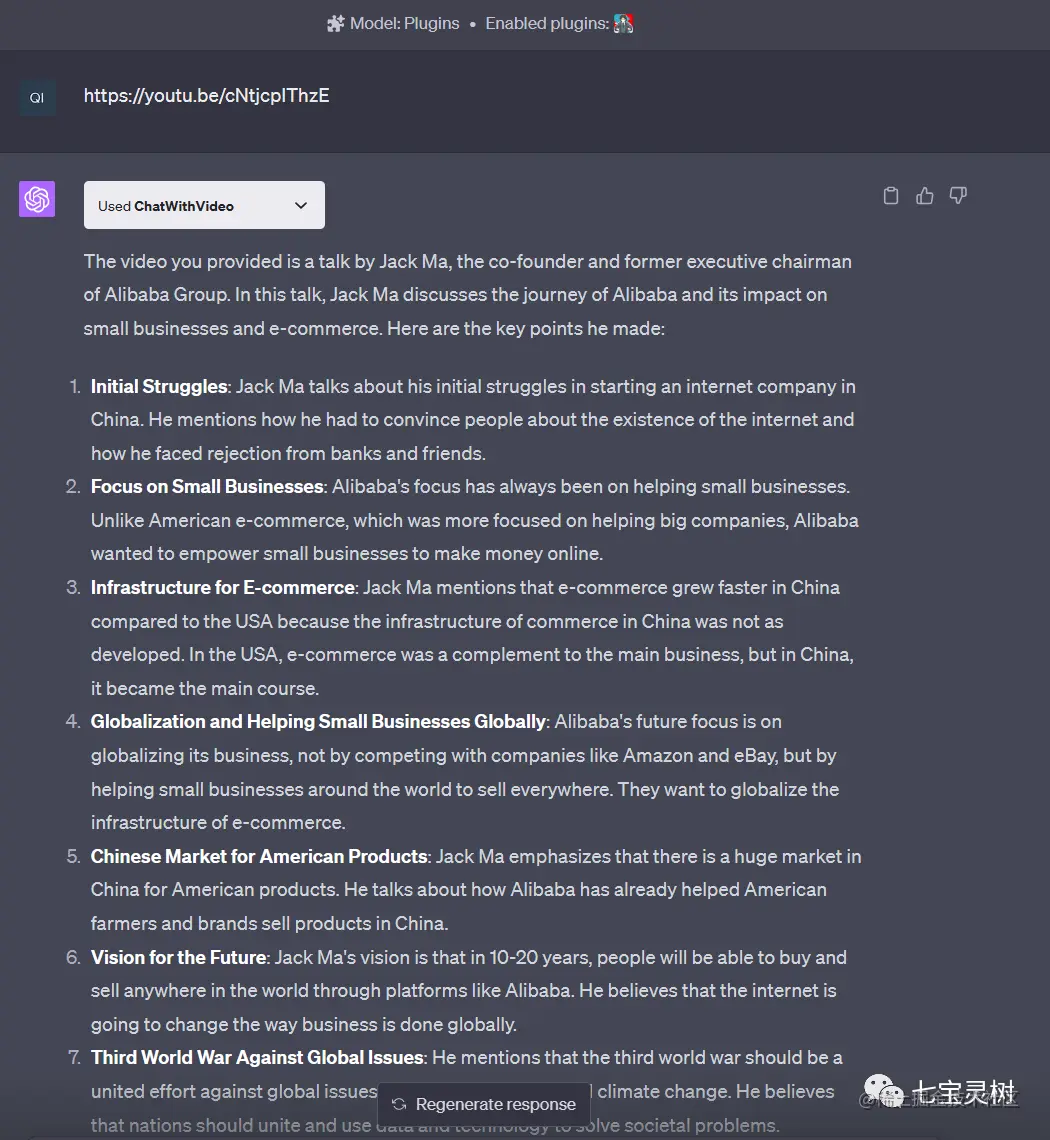Click the text 'farmers and brands sell products in China.'

270,924
